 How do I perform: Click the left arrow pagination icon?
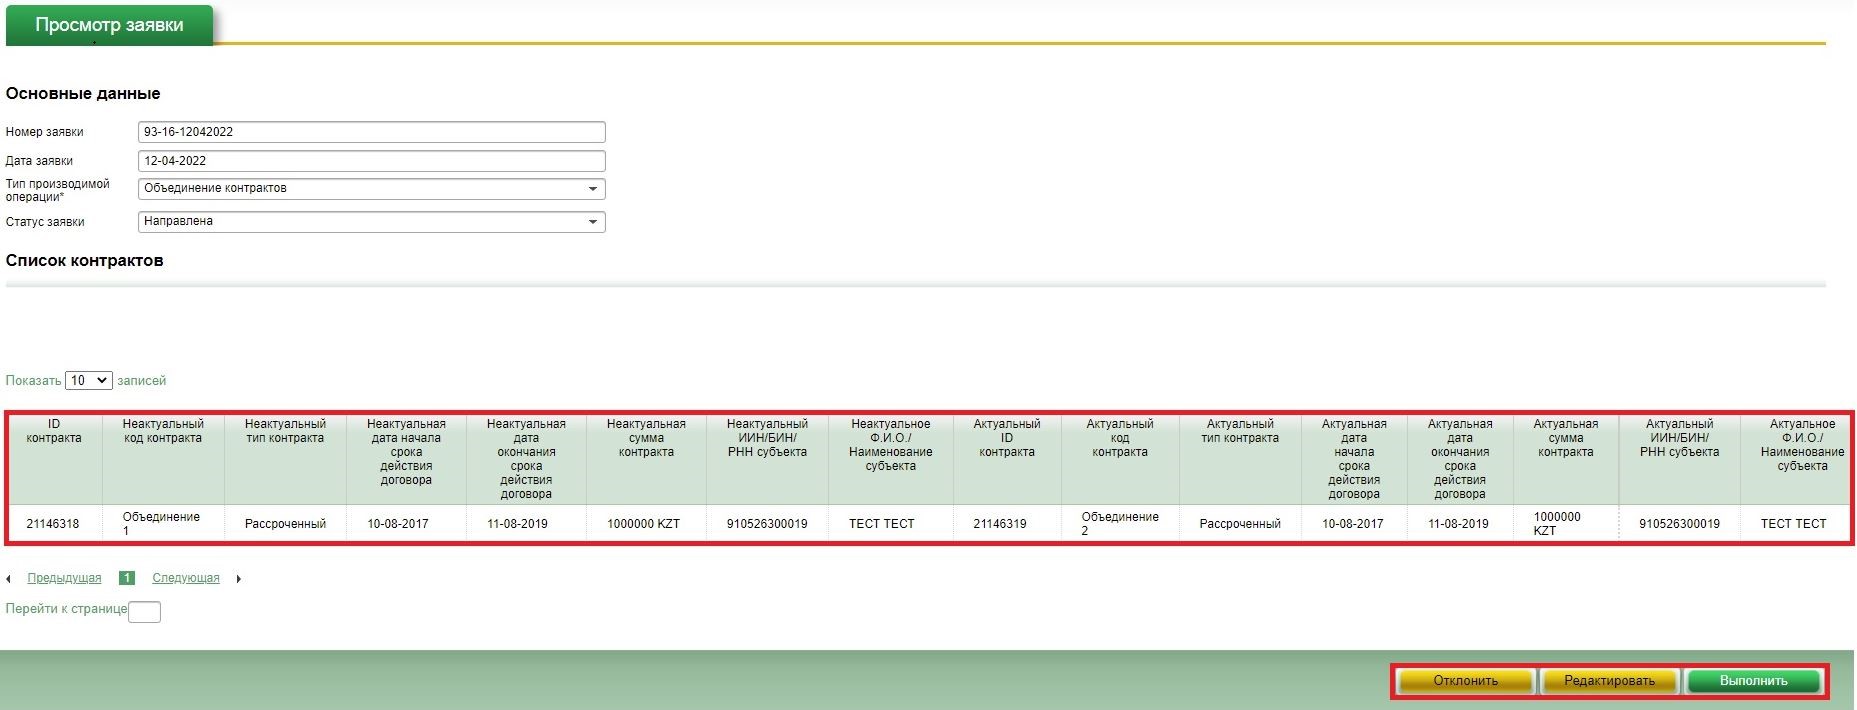coord(9,579)
